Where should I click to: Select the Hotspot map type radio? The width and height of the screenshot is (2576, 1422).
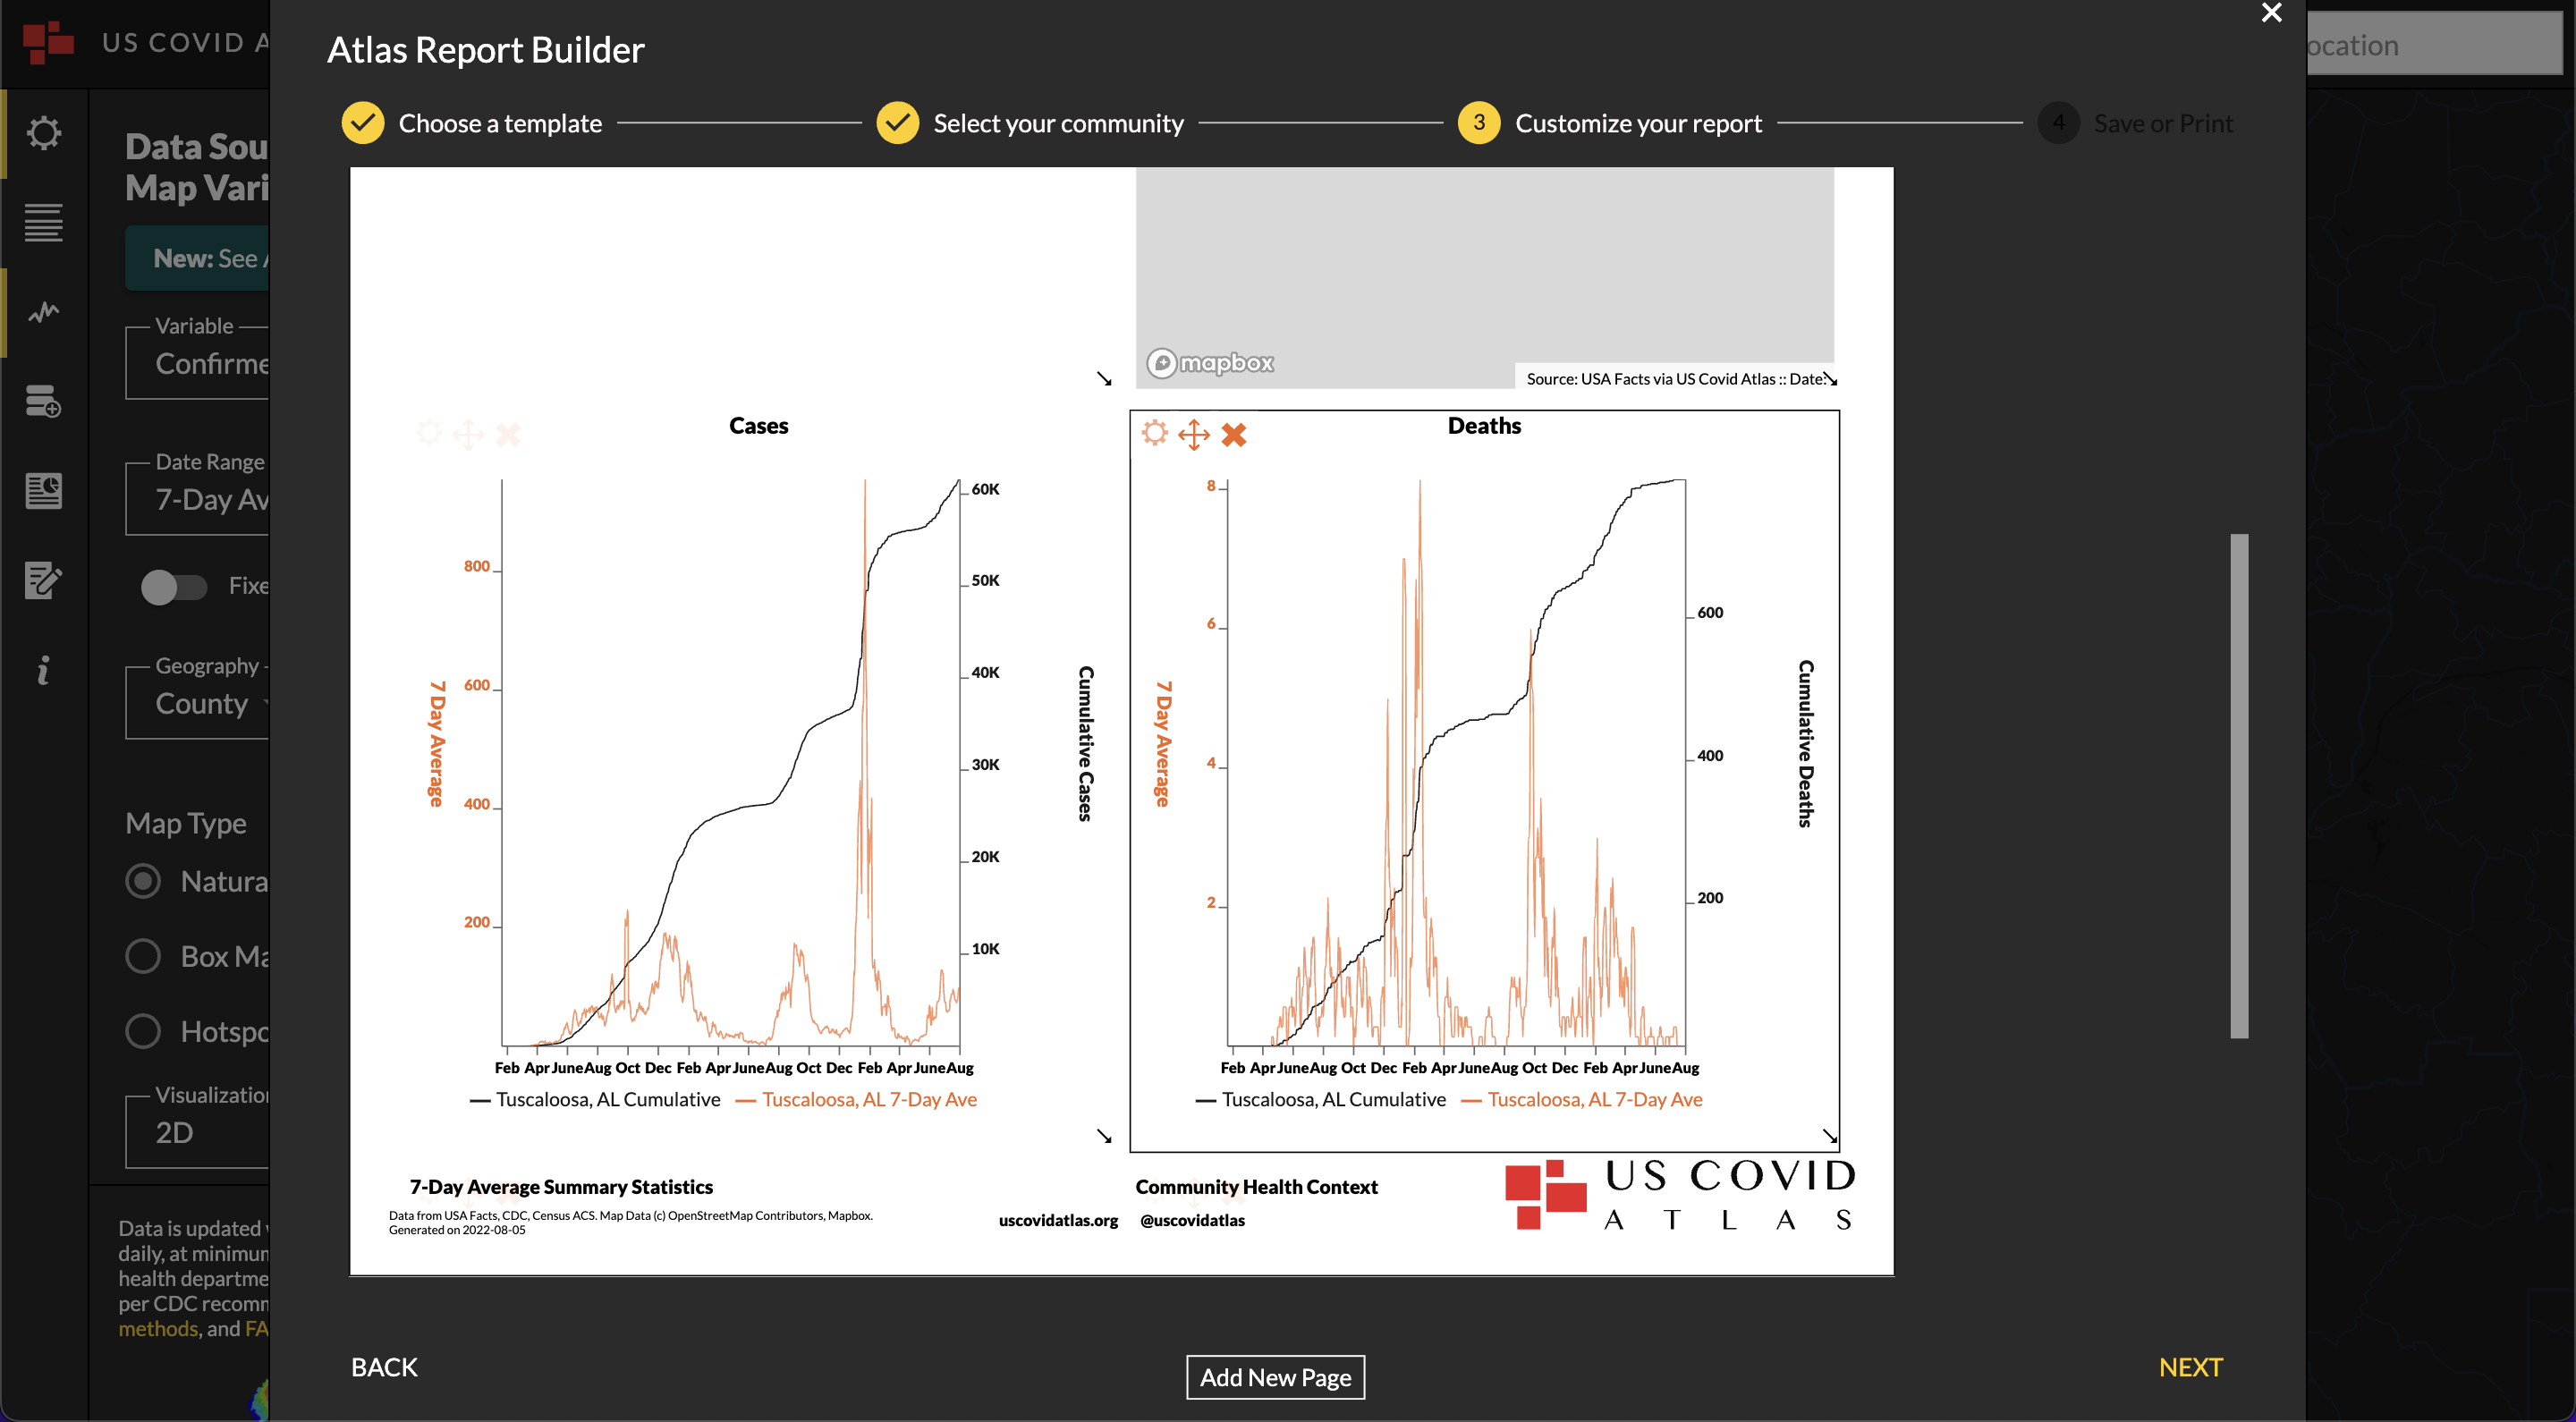click(x=143, y=1031)
